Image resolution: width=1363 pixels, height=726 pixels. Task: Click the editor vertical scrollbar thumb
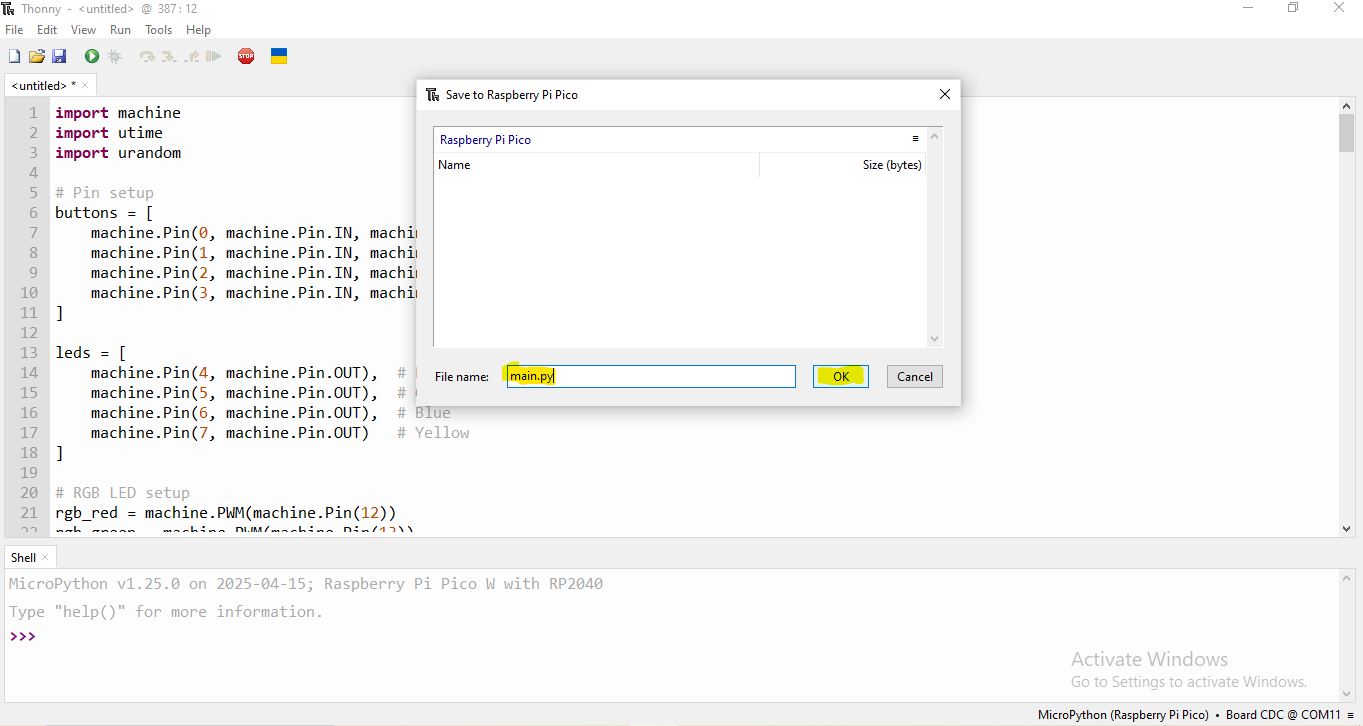point(1347,133)
